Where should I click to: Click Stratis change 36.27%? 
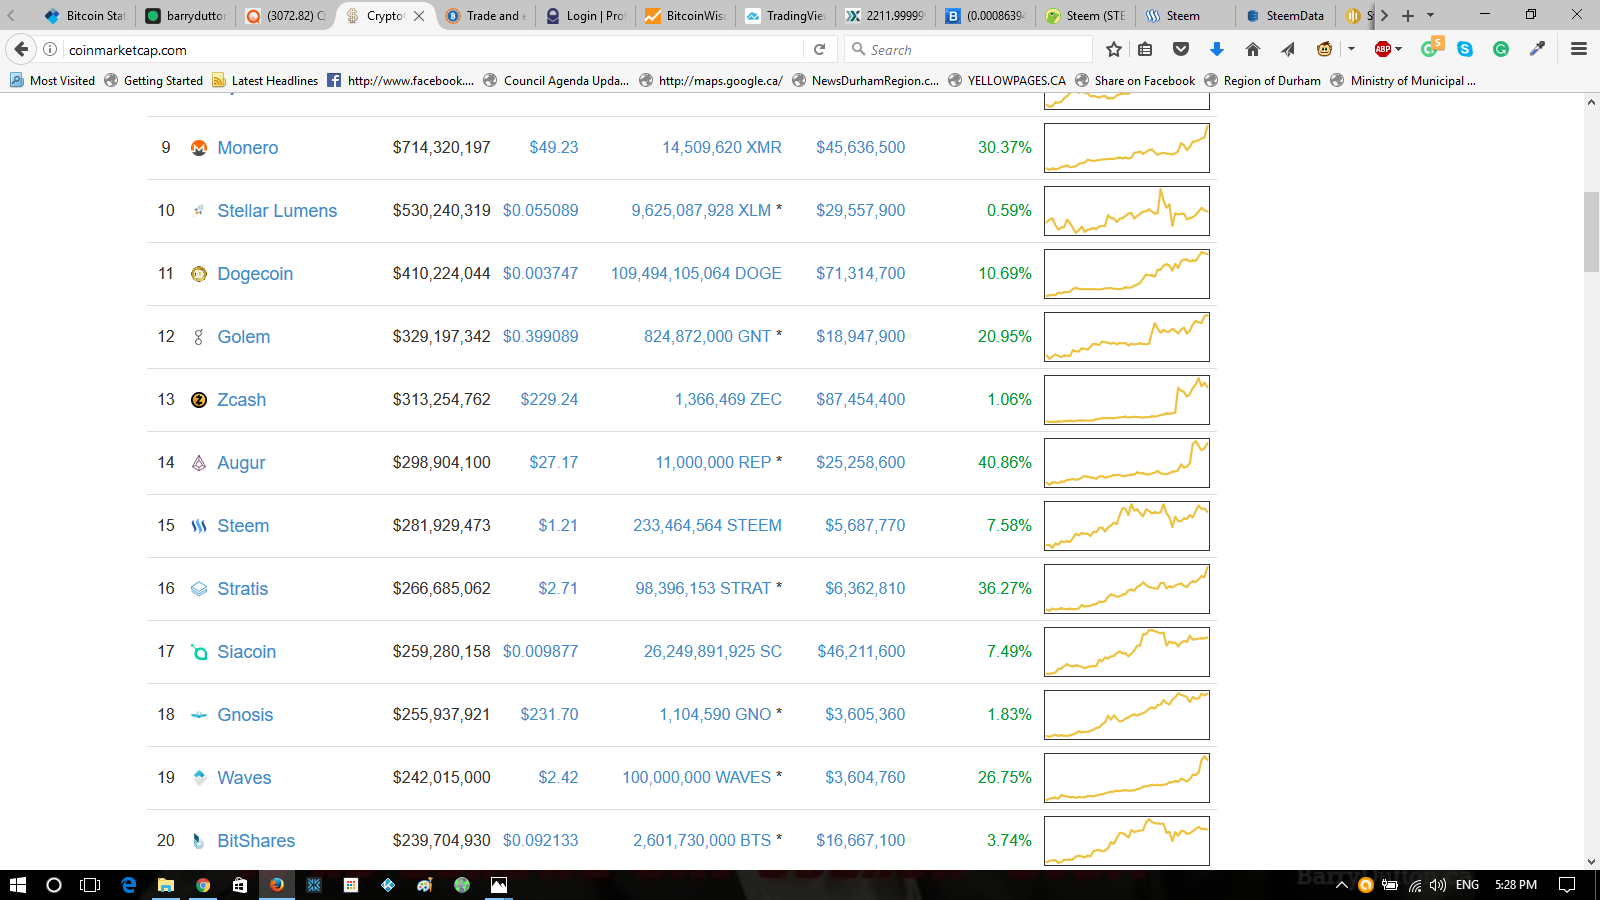coord(1004,588)
